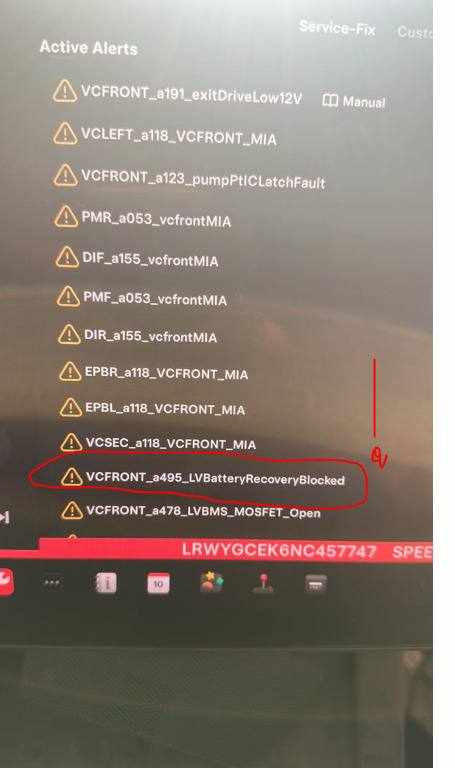The width and height of the screenshot is (455, 768).
Task: Open VCFRONT_a123_pumpPtICLatchFault alert details
Action: (x=189, y=177)
